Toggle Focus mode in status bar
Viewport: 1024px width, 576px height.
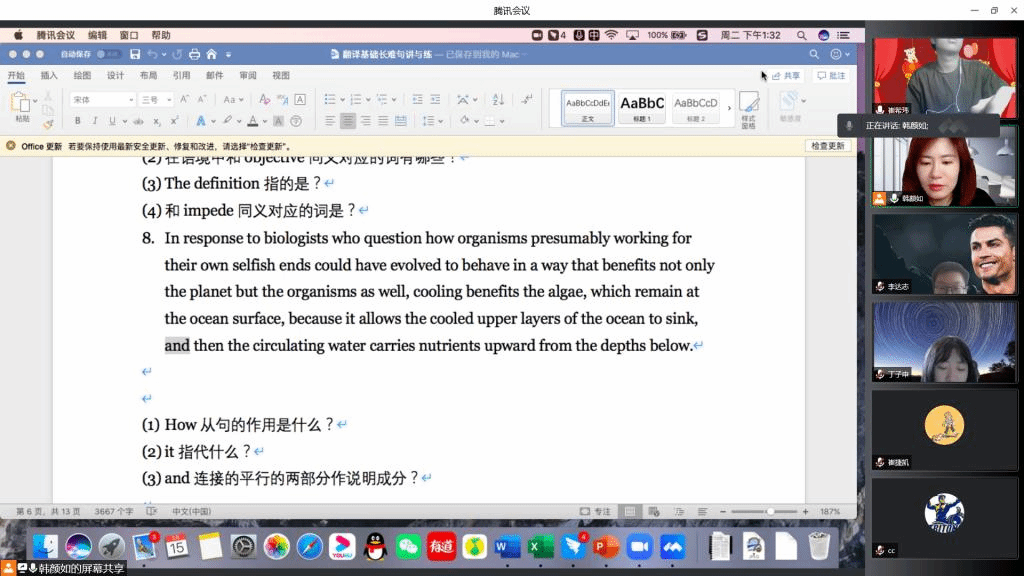tap(596, 511)
